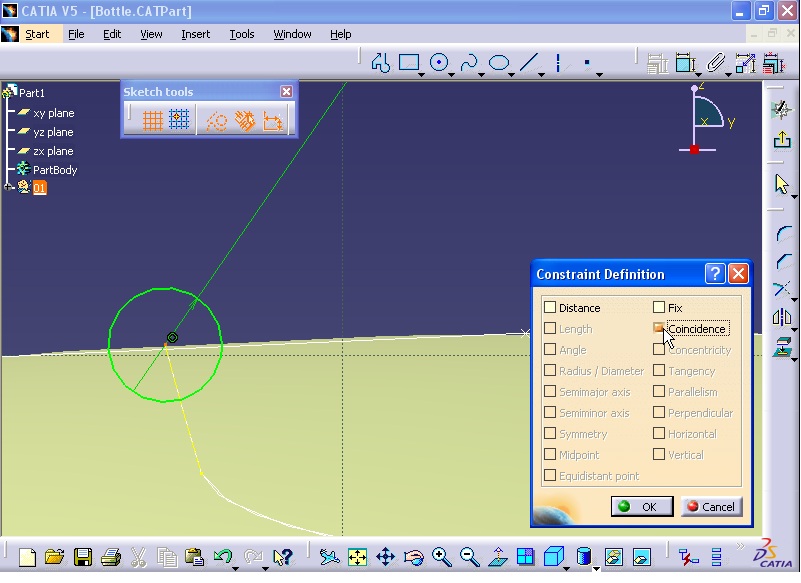Click the What's This help icon
Image resolution: width=801 pixels, height=583 pixels.
point(282,557)
